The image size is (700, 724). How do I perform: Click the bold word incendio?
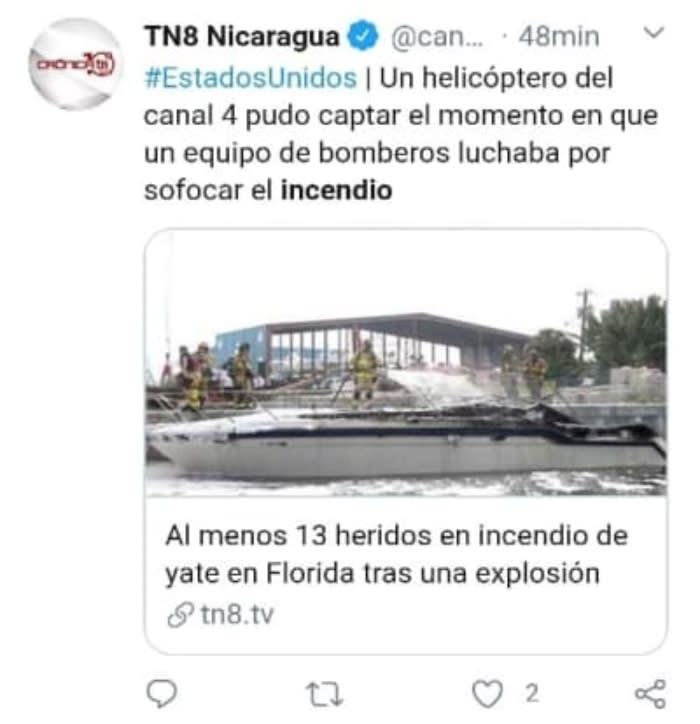coord(337,190)
